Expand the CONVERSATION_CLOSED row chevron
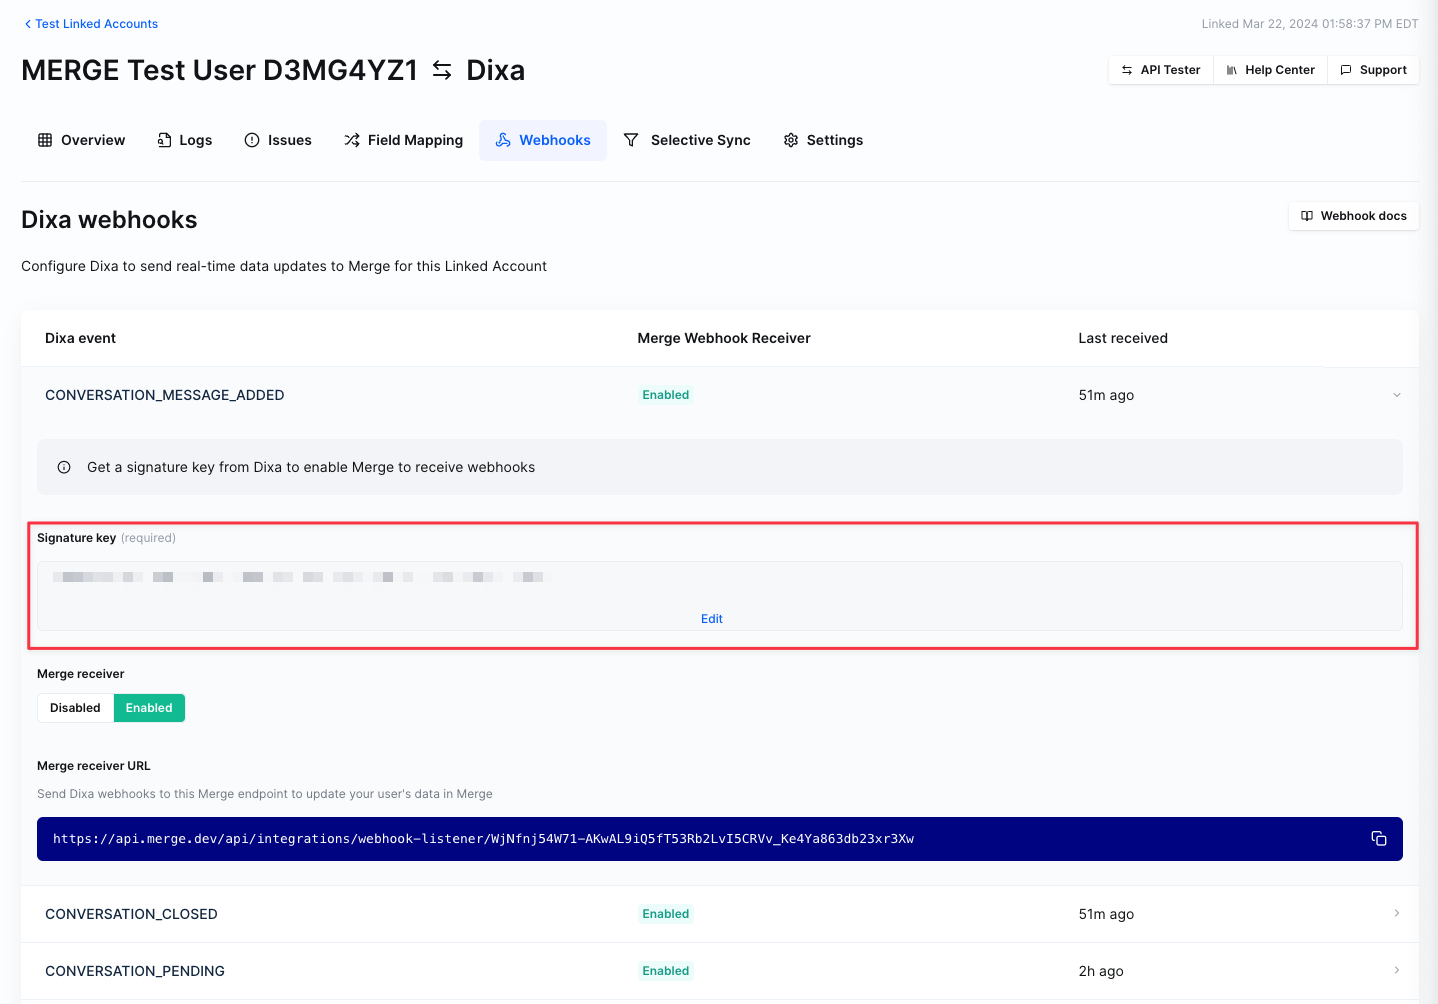 [x=1396, y=913]
